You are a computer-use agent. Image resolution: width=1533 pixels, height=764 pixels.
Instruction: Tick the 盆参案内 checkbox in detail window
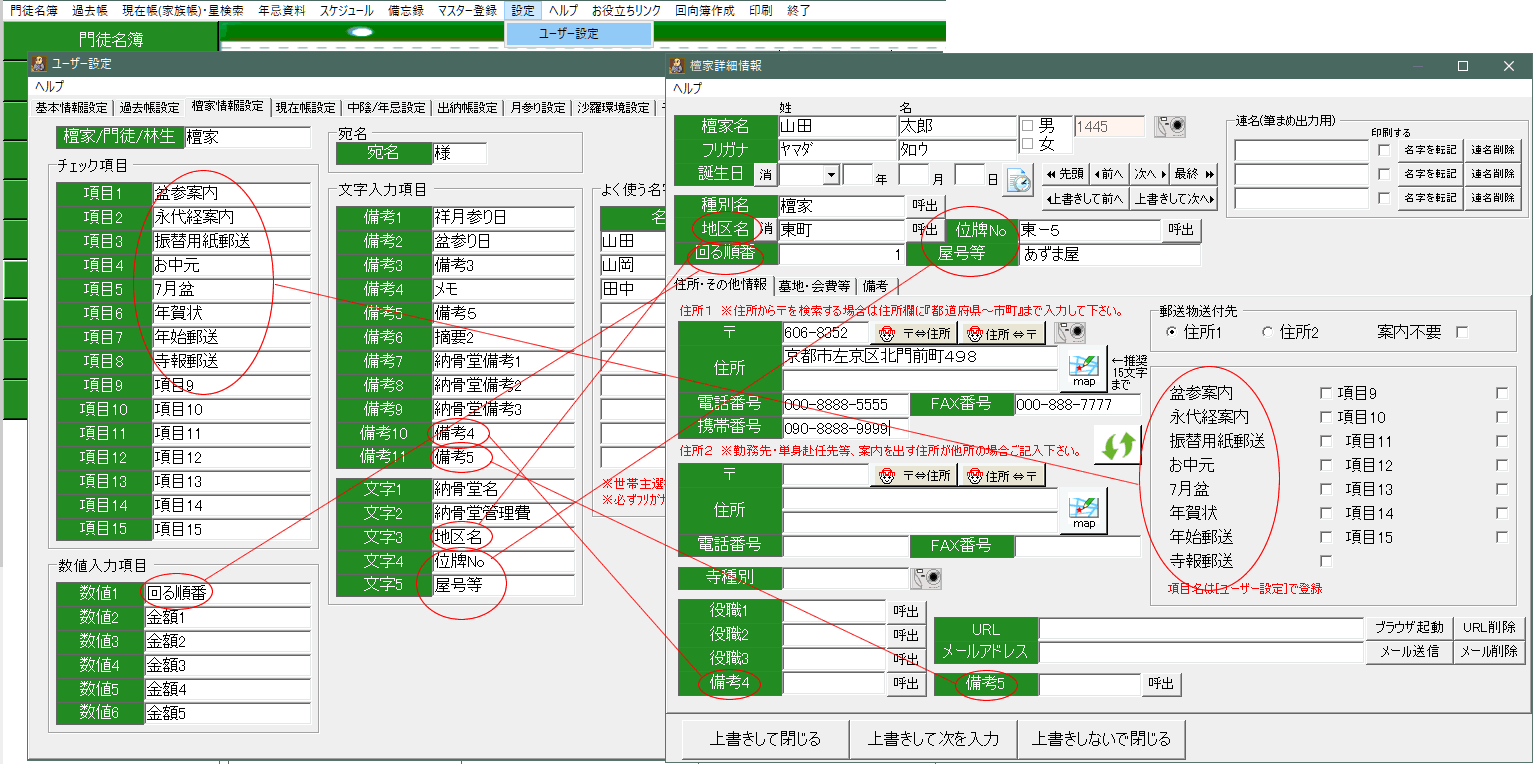coord(1326,393)
